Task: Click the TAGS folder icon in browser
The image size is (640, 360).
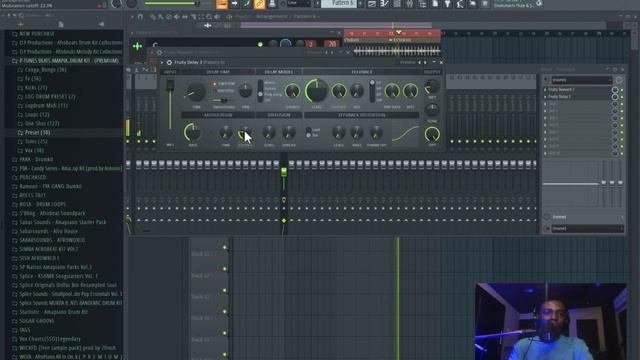Action: point(15,330)
